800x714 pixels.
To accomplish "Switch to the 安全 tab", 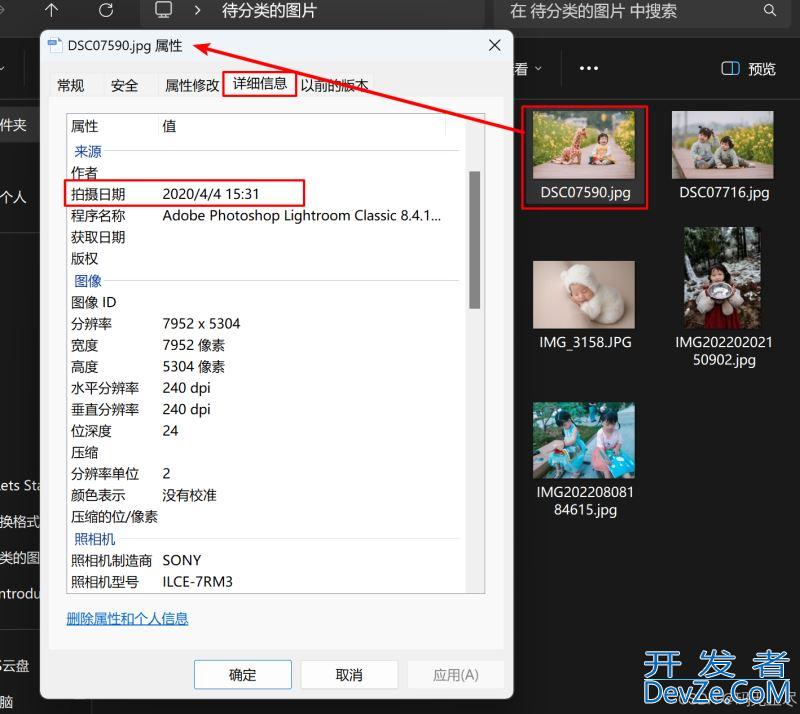I will [x=124, y=85].
